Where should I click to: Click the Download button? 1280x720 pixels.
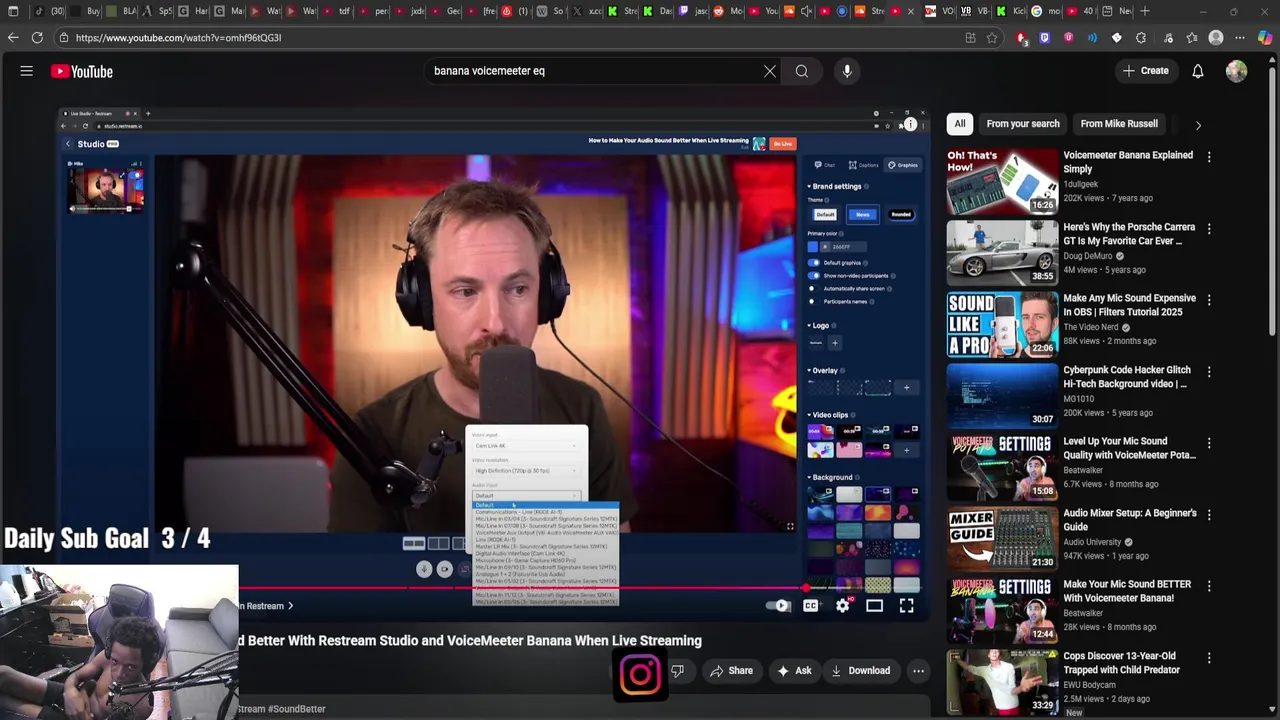(860, 671)
